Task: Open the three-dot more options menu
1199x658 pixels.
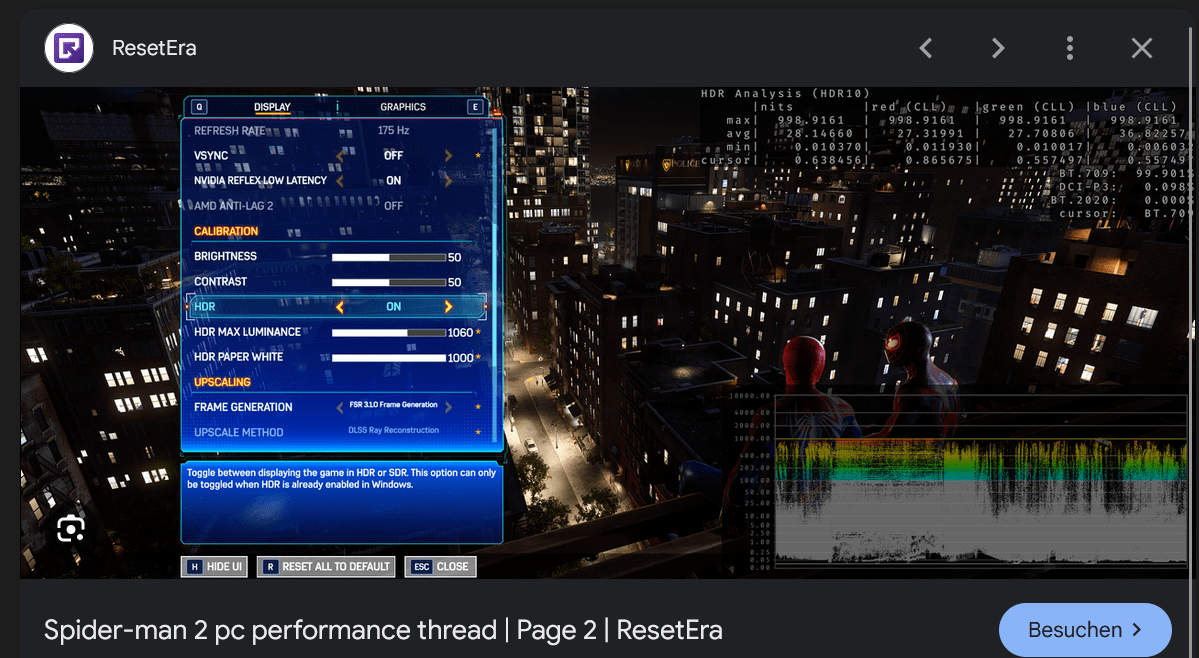Action: pos(1070,48)
